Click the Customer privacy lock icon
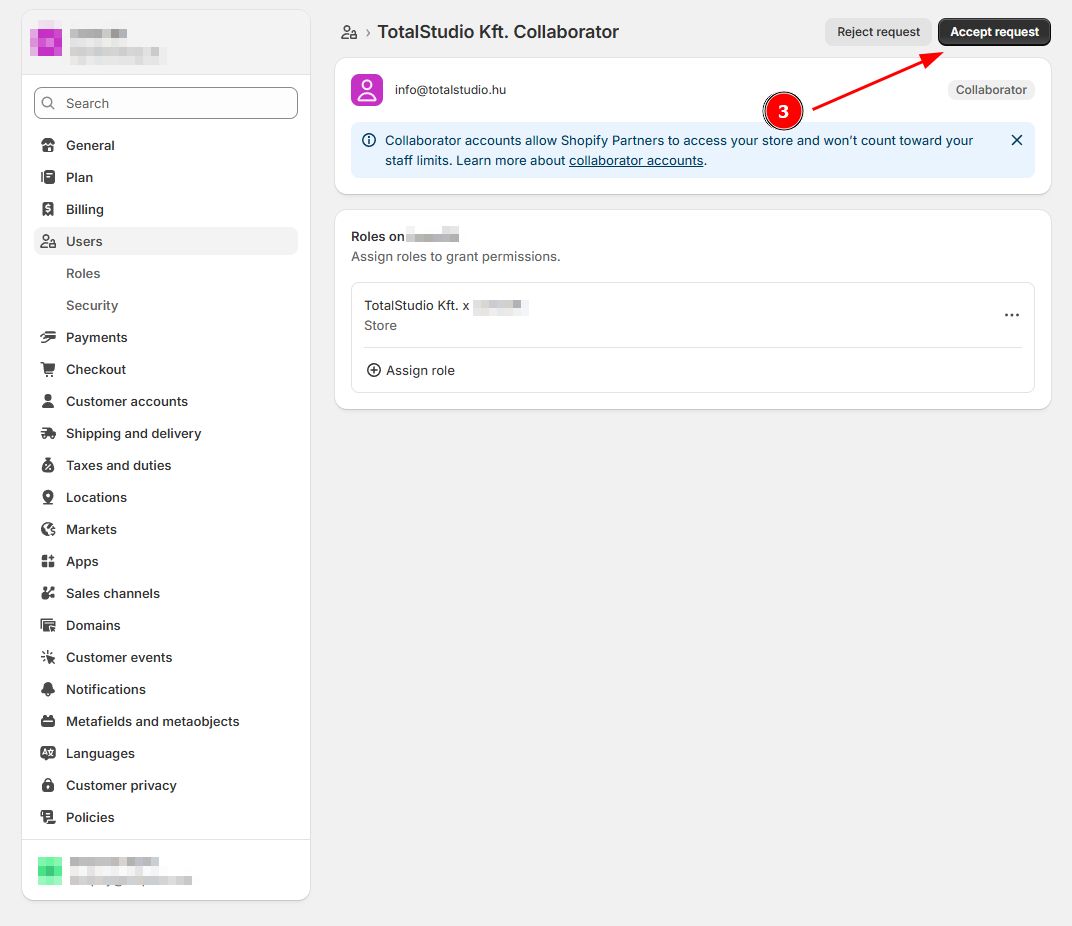Image resolution: width=1072 pixels, height=926 pixels. tap(48, 785)
